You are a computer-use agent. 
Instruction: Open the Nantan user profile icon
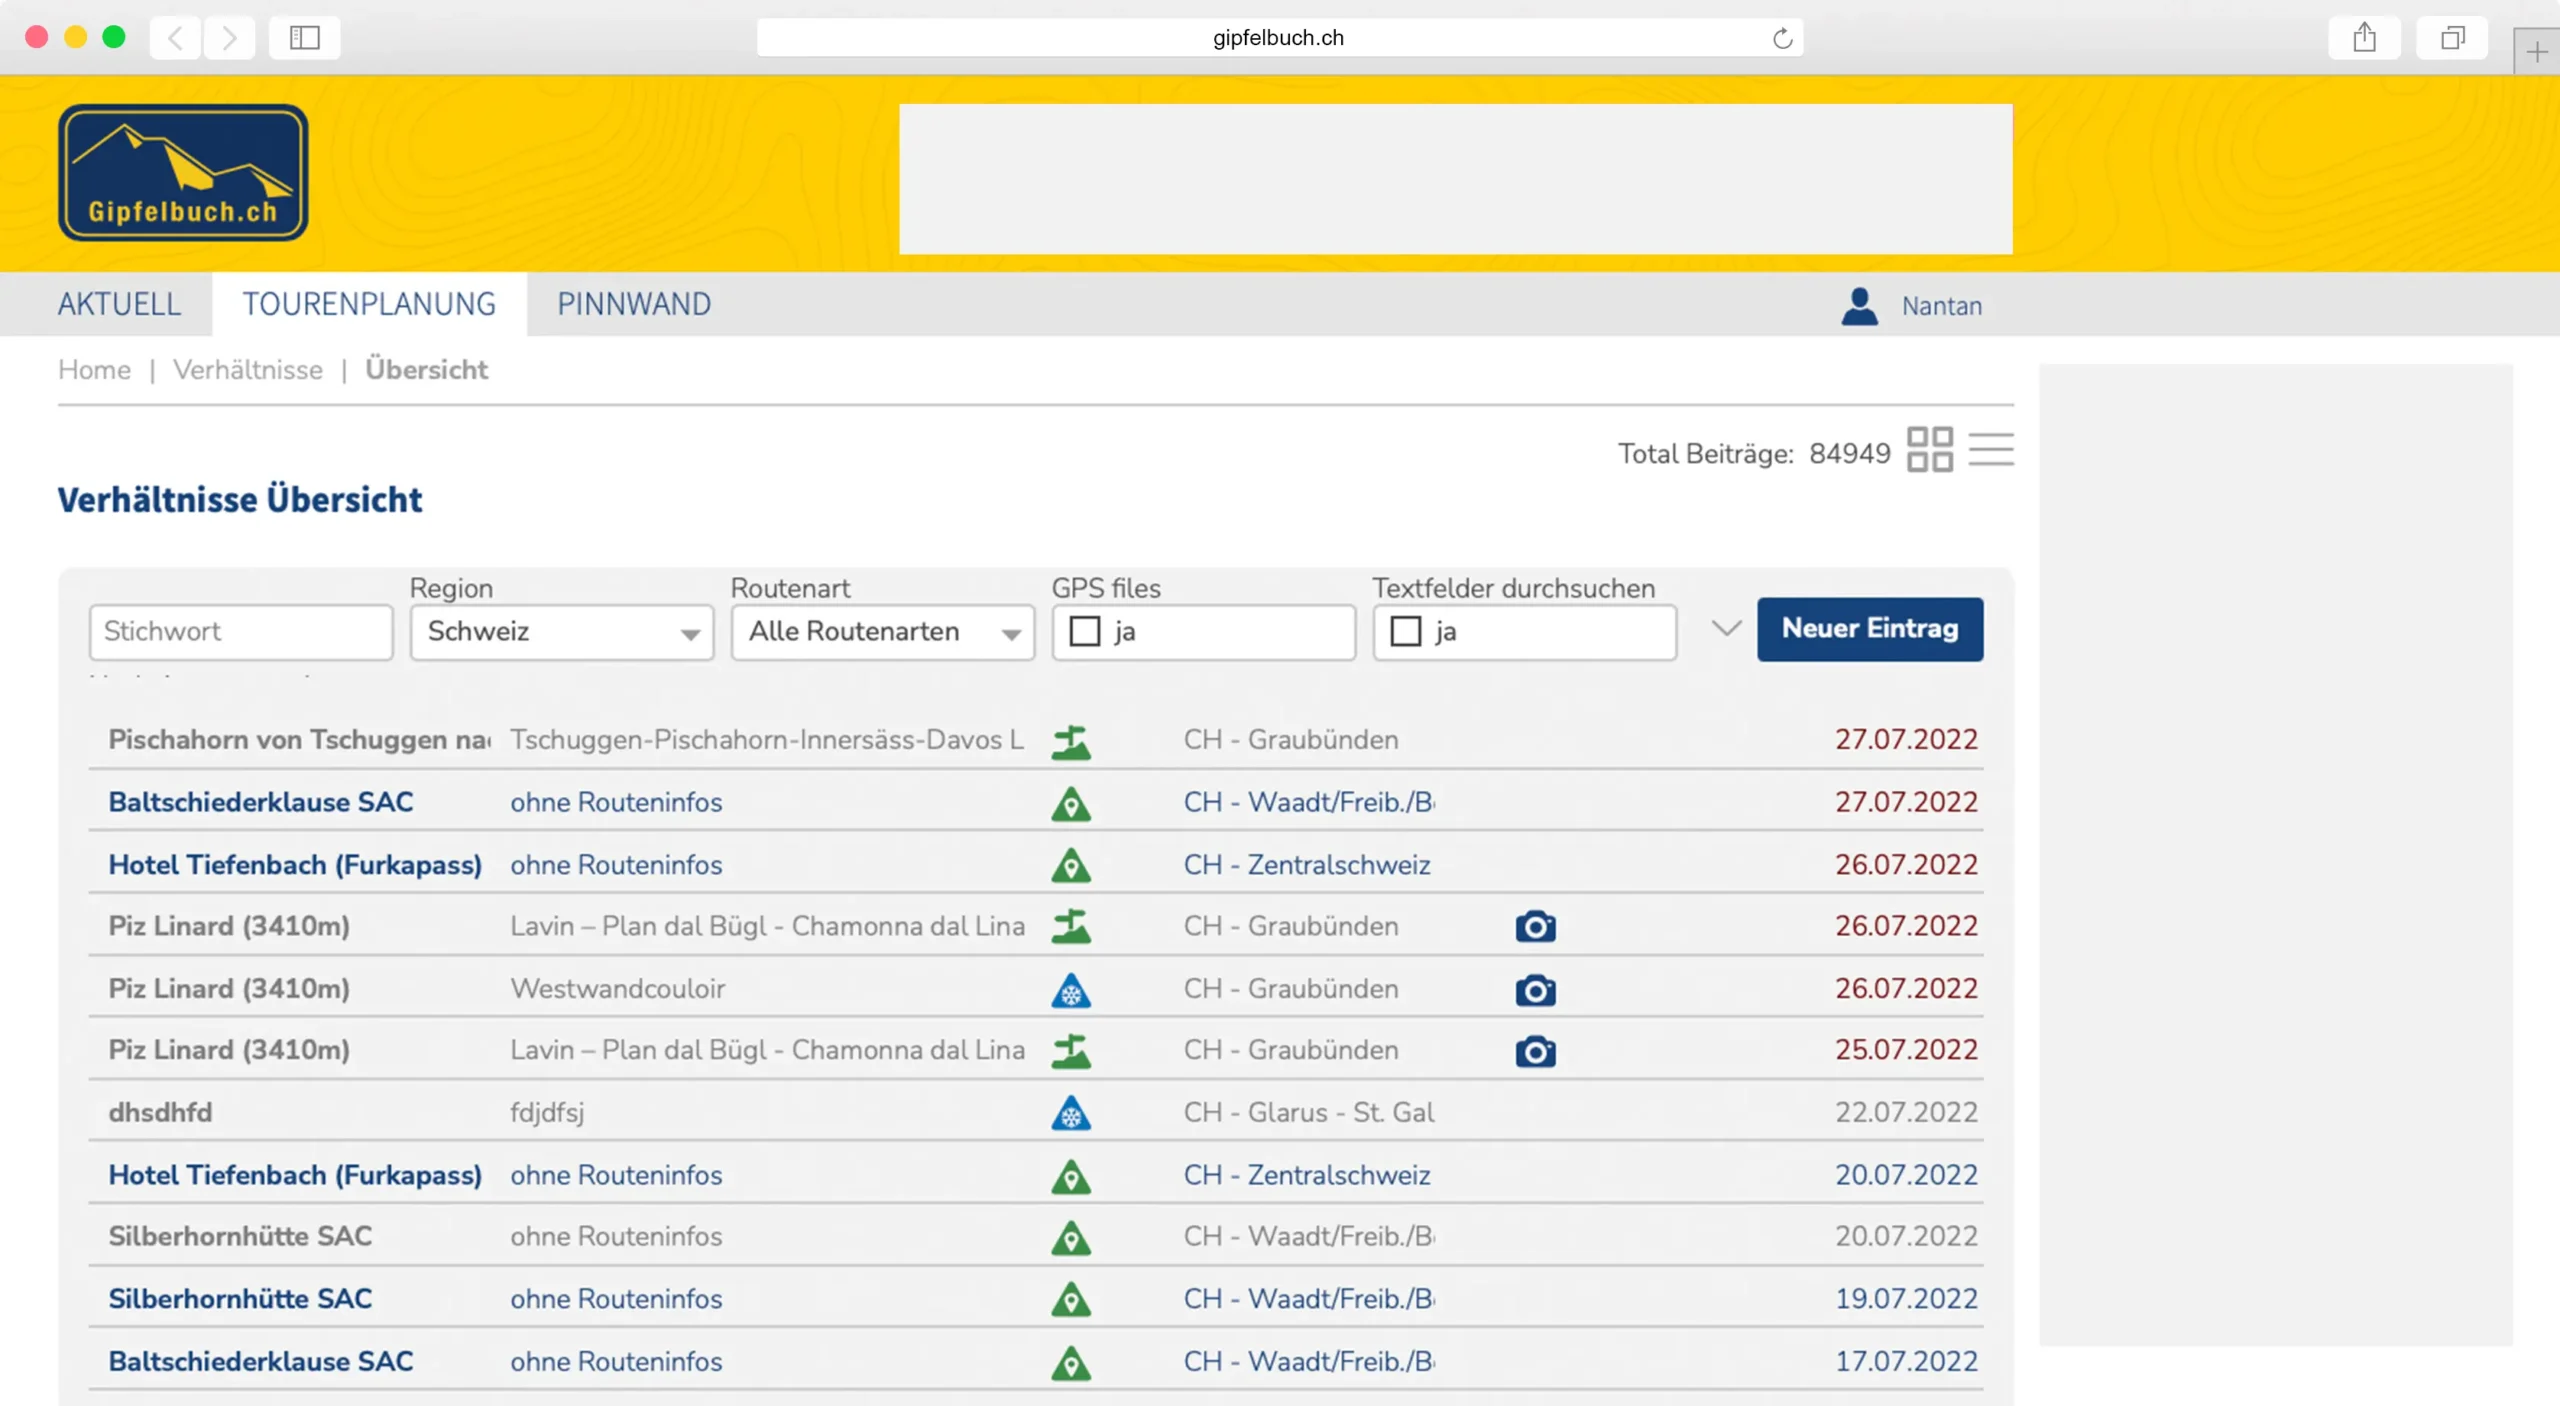(1859, 306)
